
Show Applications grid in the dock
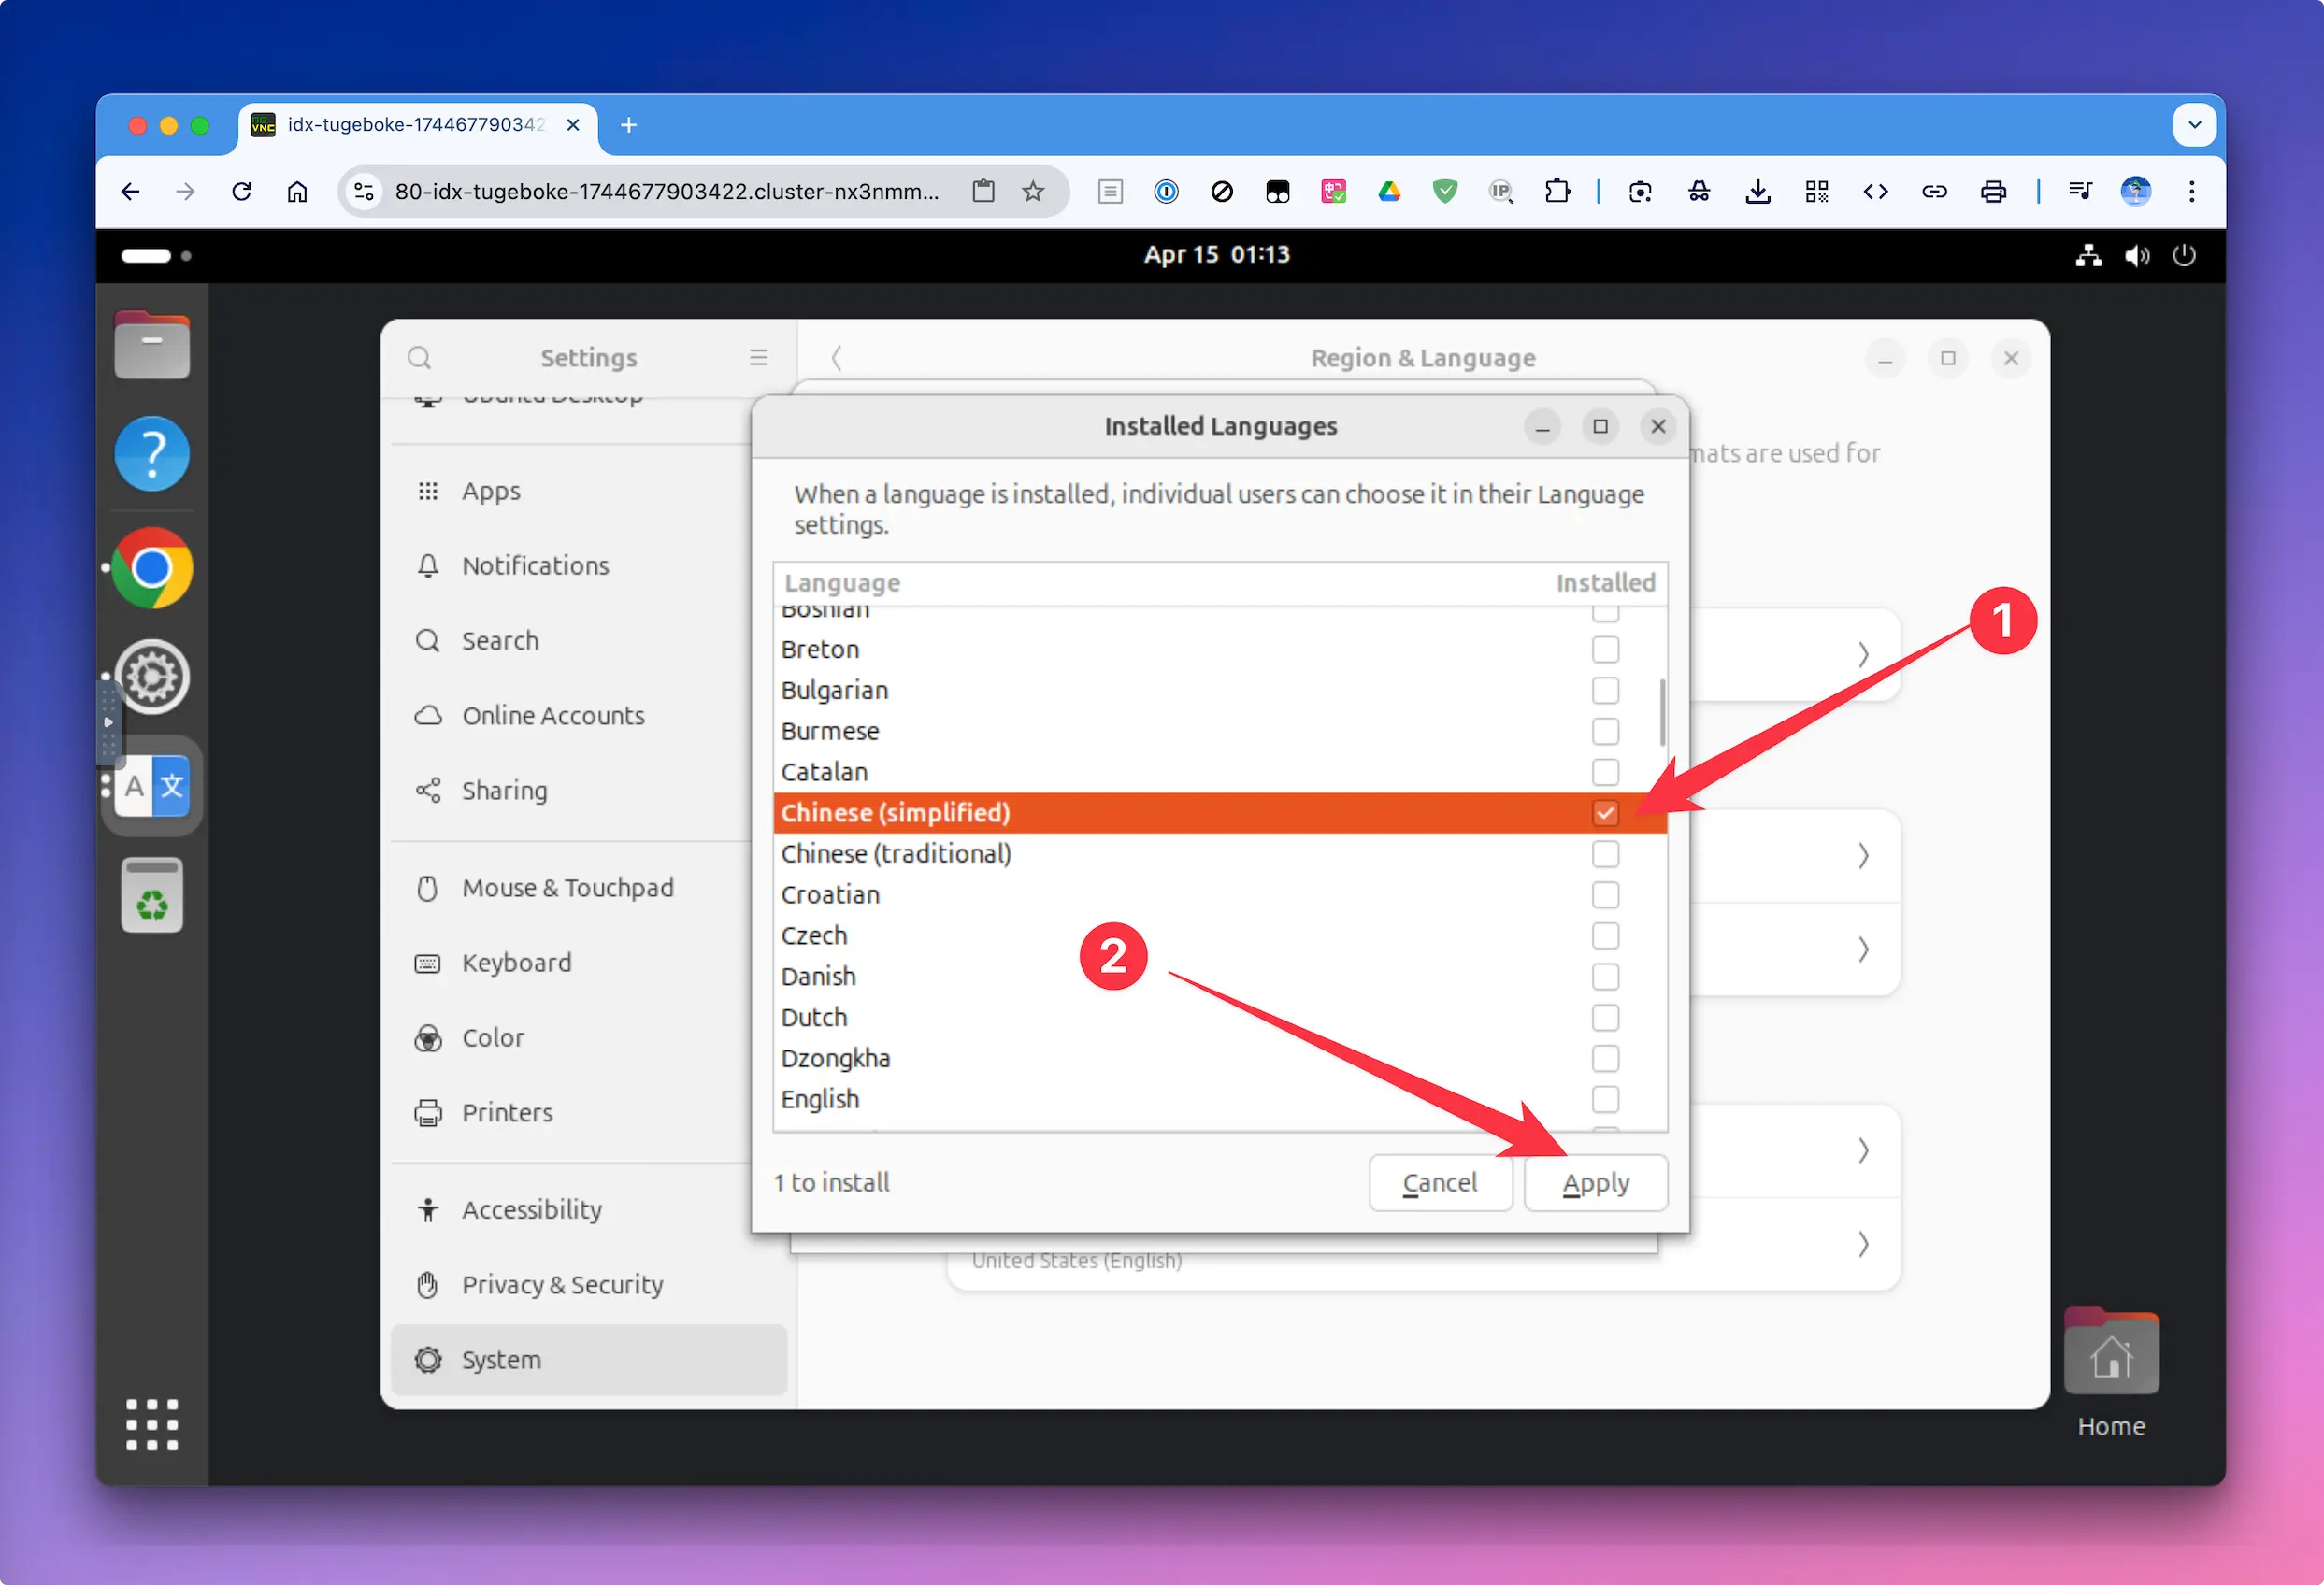point(152,1425)
